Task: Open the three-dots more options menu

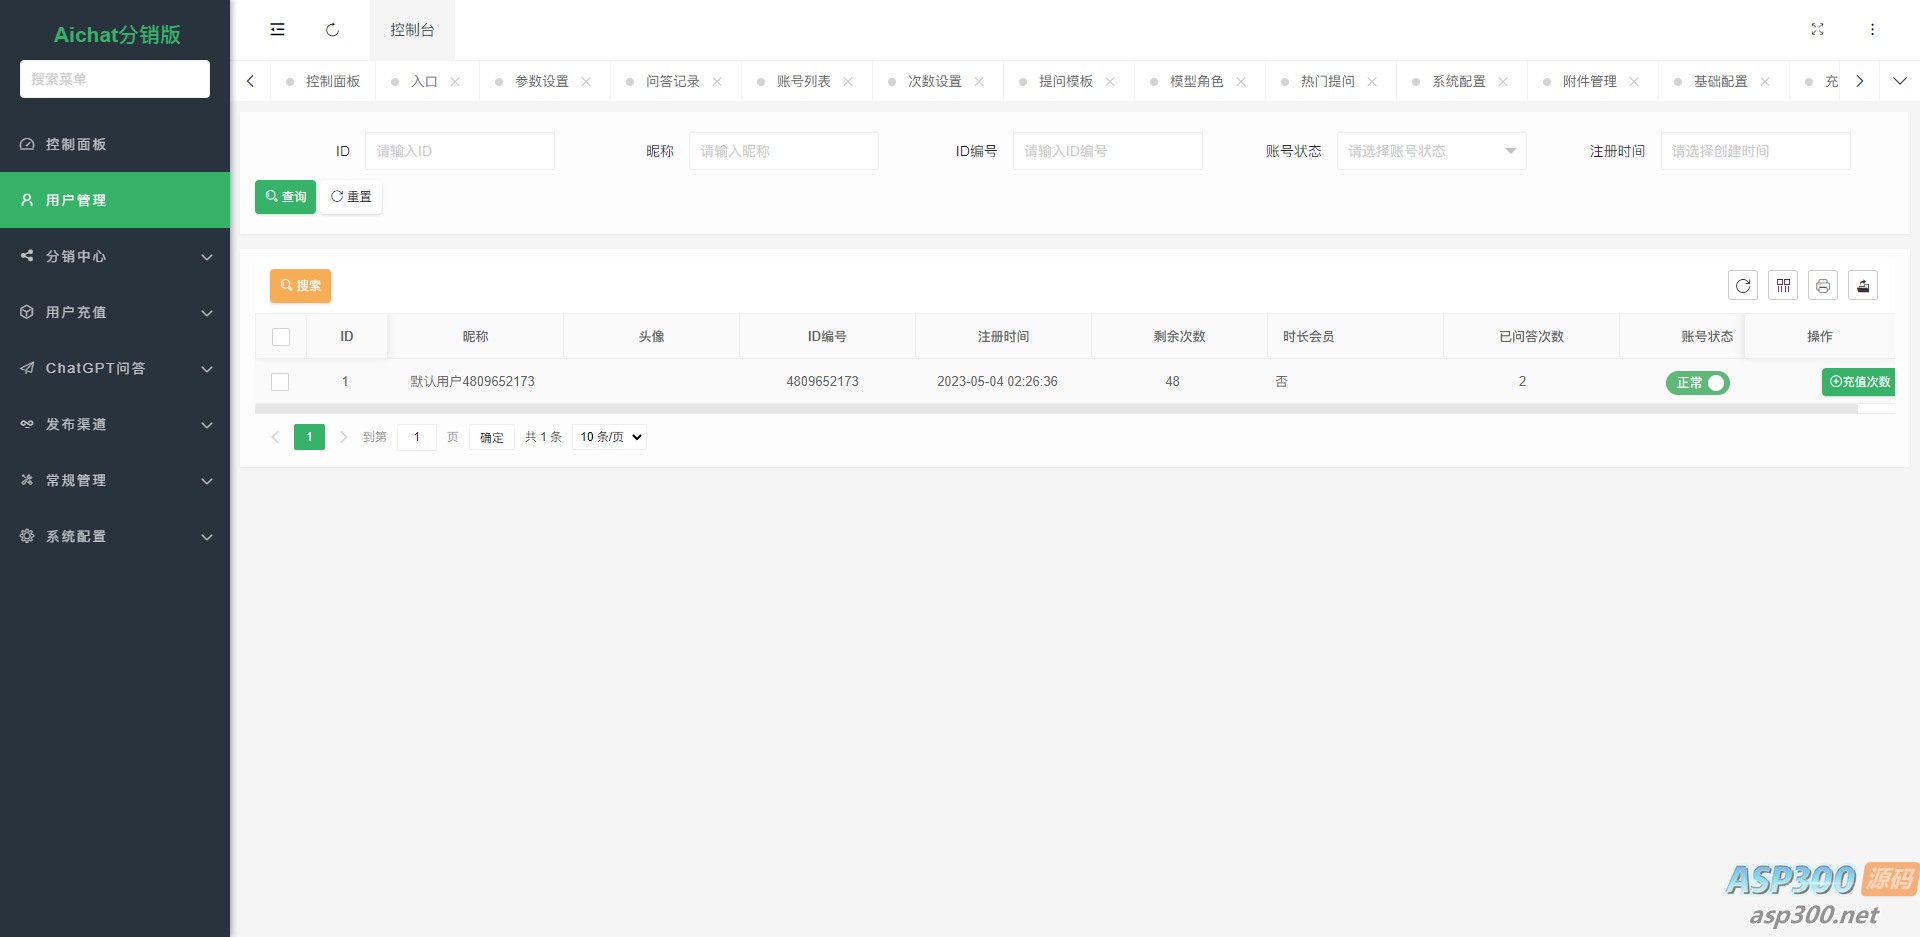Action: (x=1872, y=30)
